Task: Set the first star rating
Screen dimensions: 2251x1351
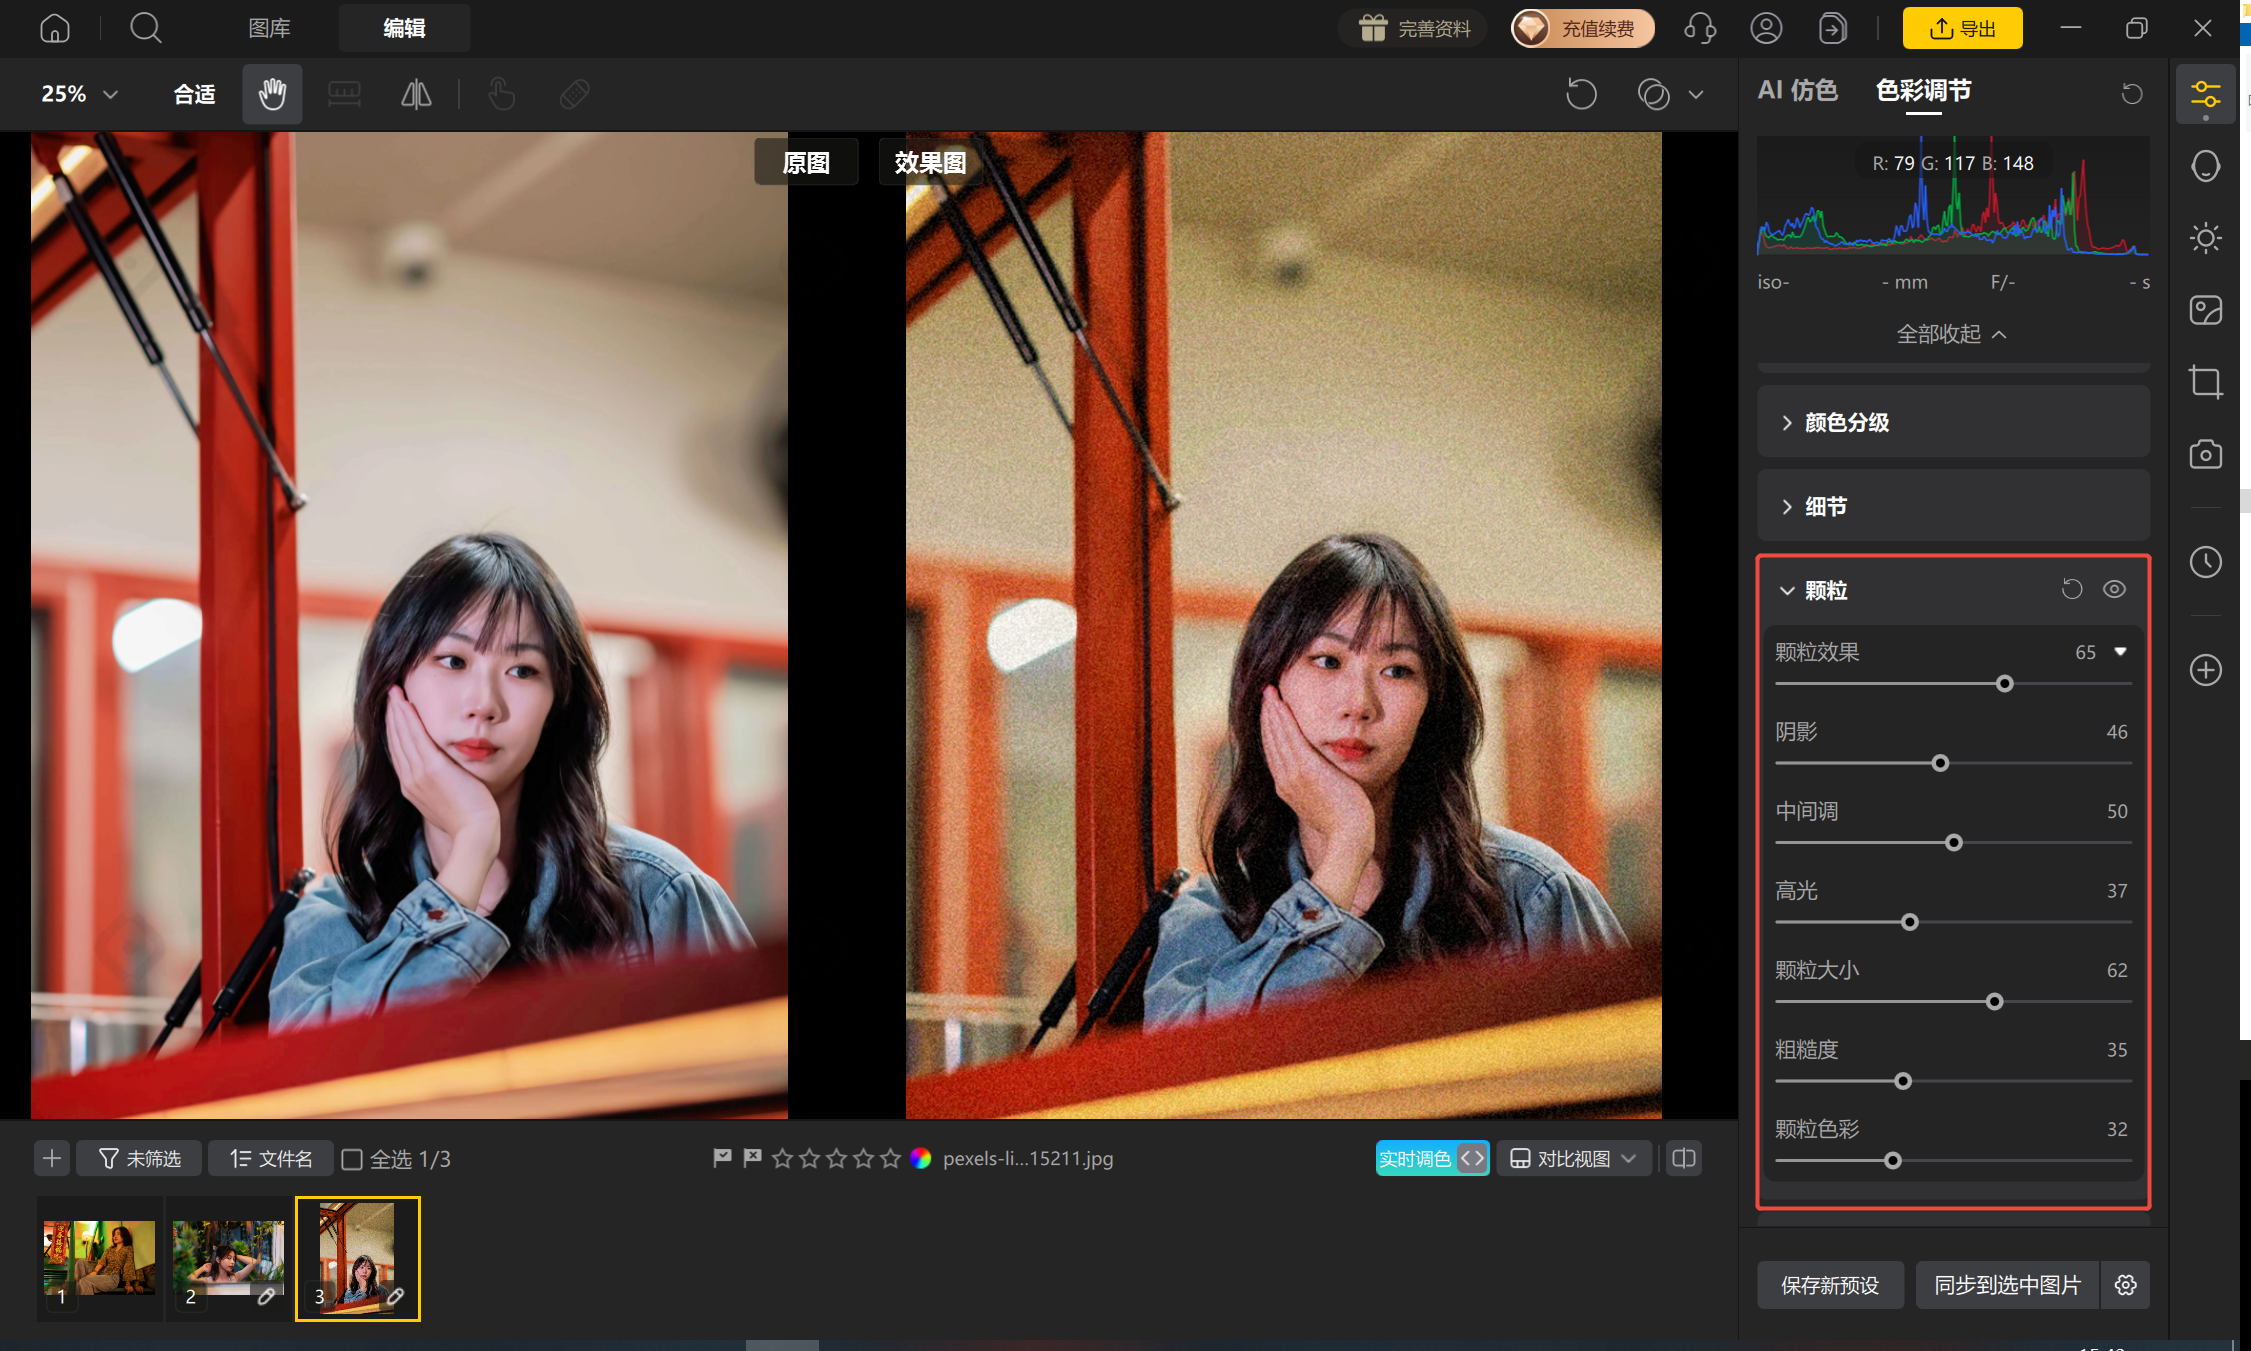Action: click(x=782, y=1158)
